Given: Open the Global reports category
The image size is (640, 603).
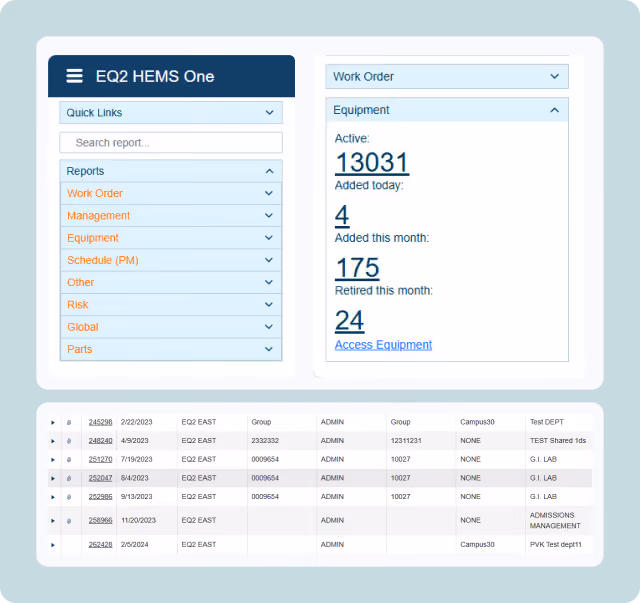Looking at the screenshot, I should pyautogui.click(x=171, y=327).
